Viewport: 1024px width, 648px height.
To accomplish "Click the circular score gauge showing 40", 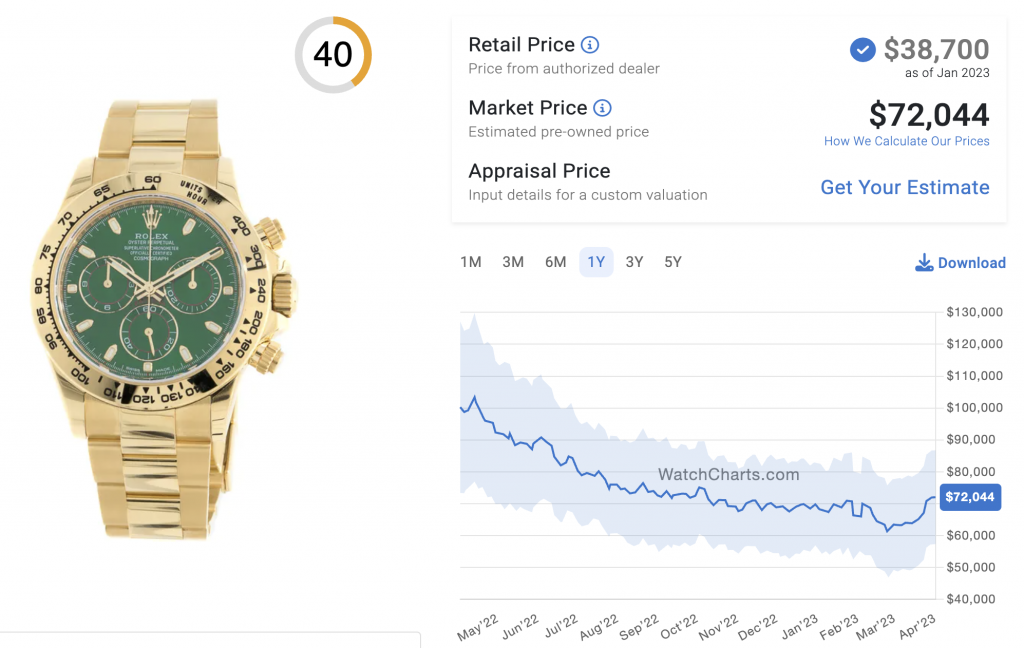I will click(x=333, y=55).
